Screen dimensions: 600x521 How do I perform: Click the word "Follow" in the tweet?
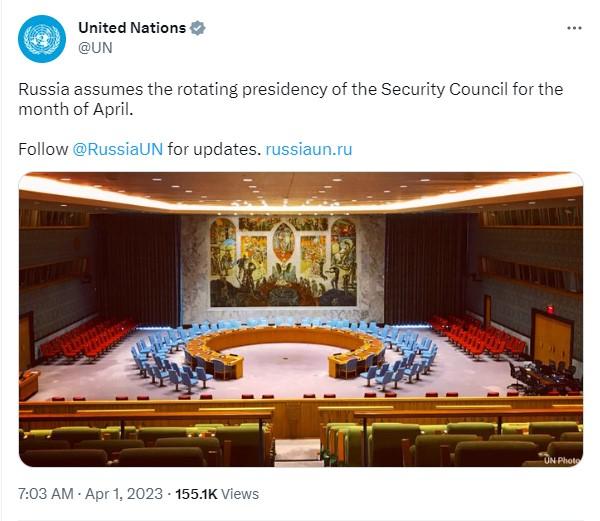pos(43,149)
